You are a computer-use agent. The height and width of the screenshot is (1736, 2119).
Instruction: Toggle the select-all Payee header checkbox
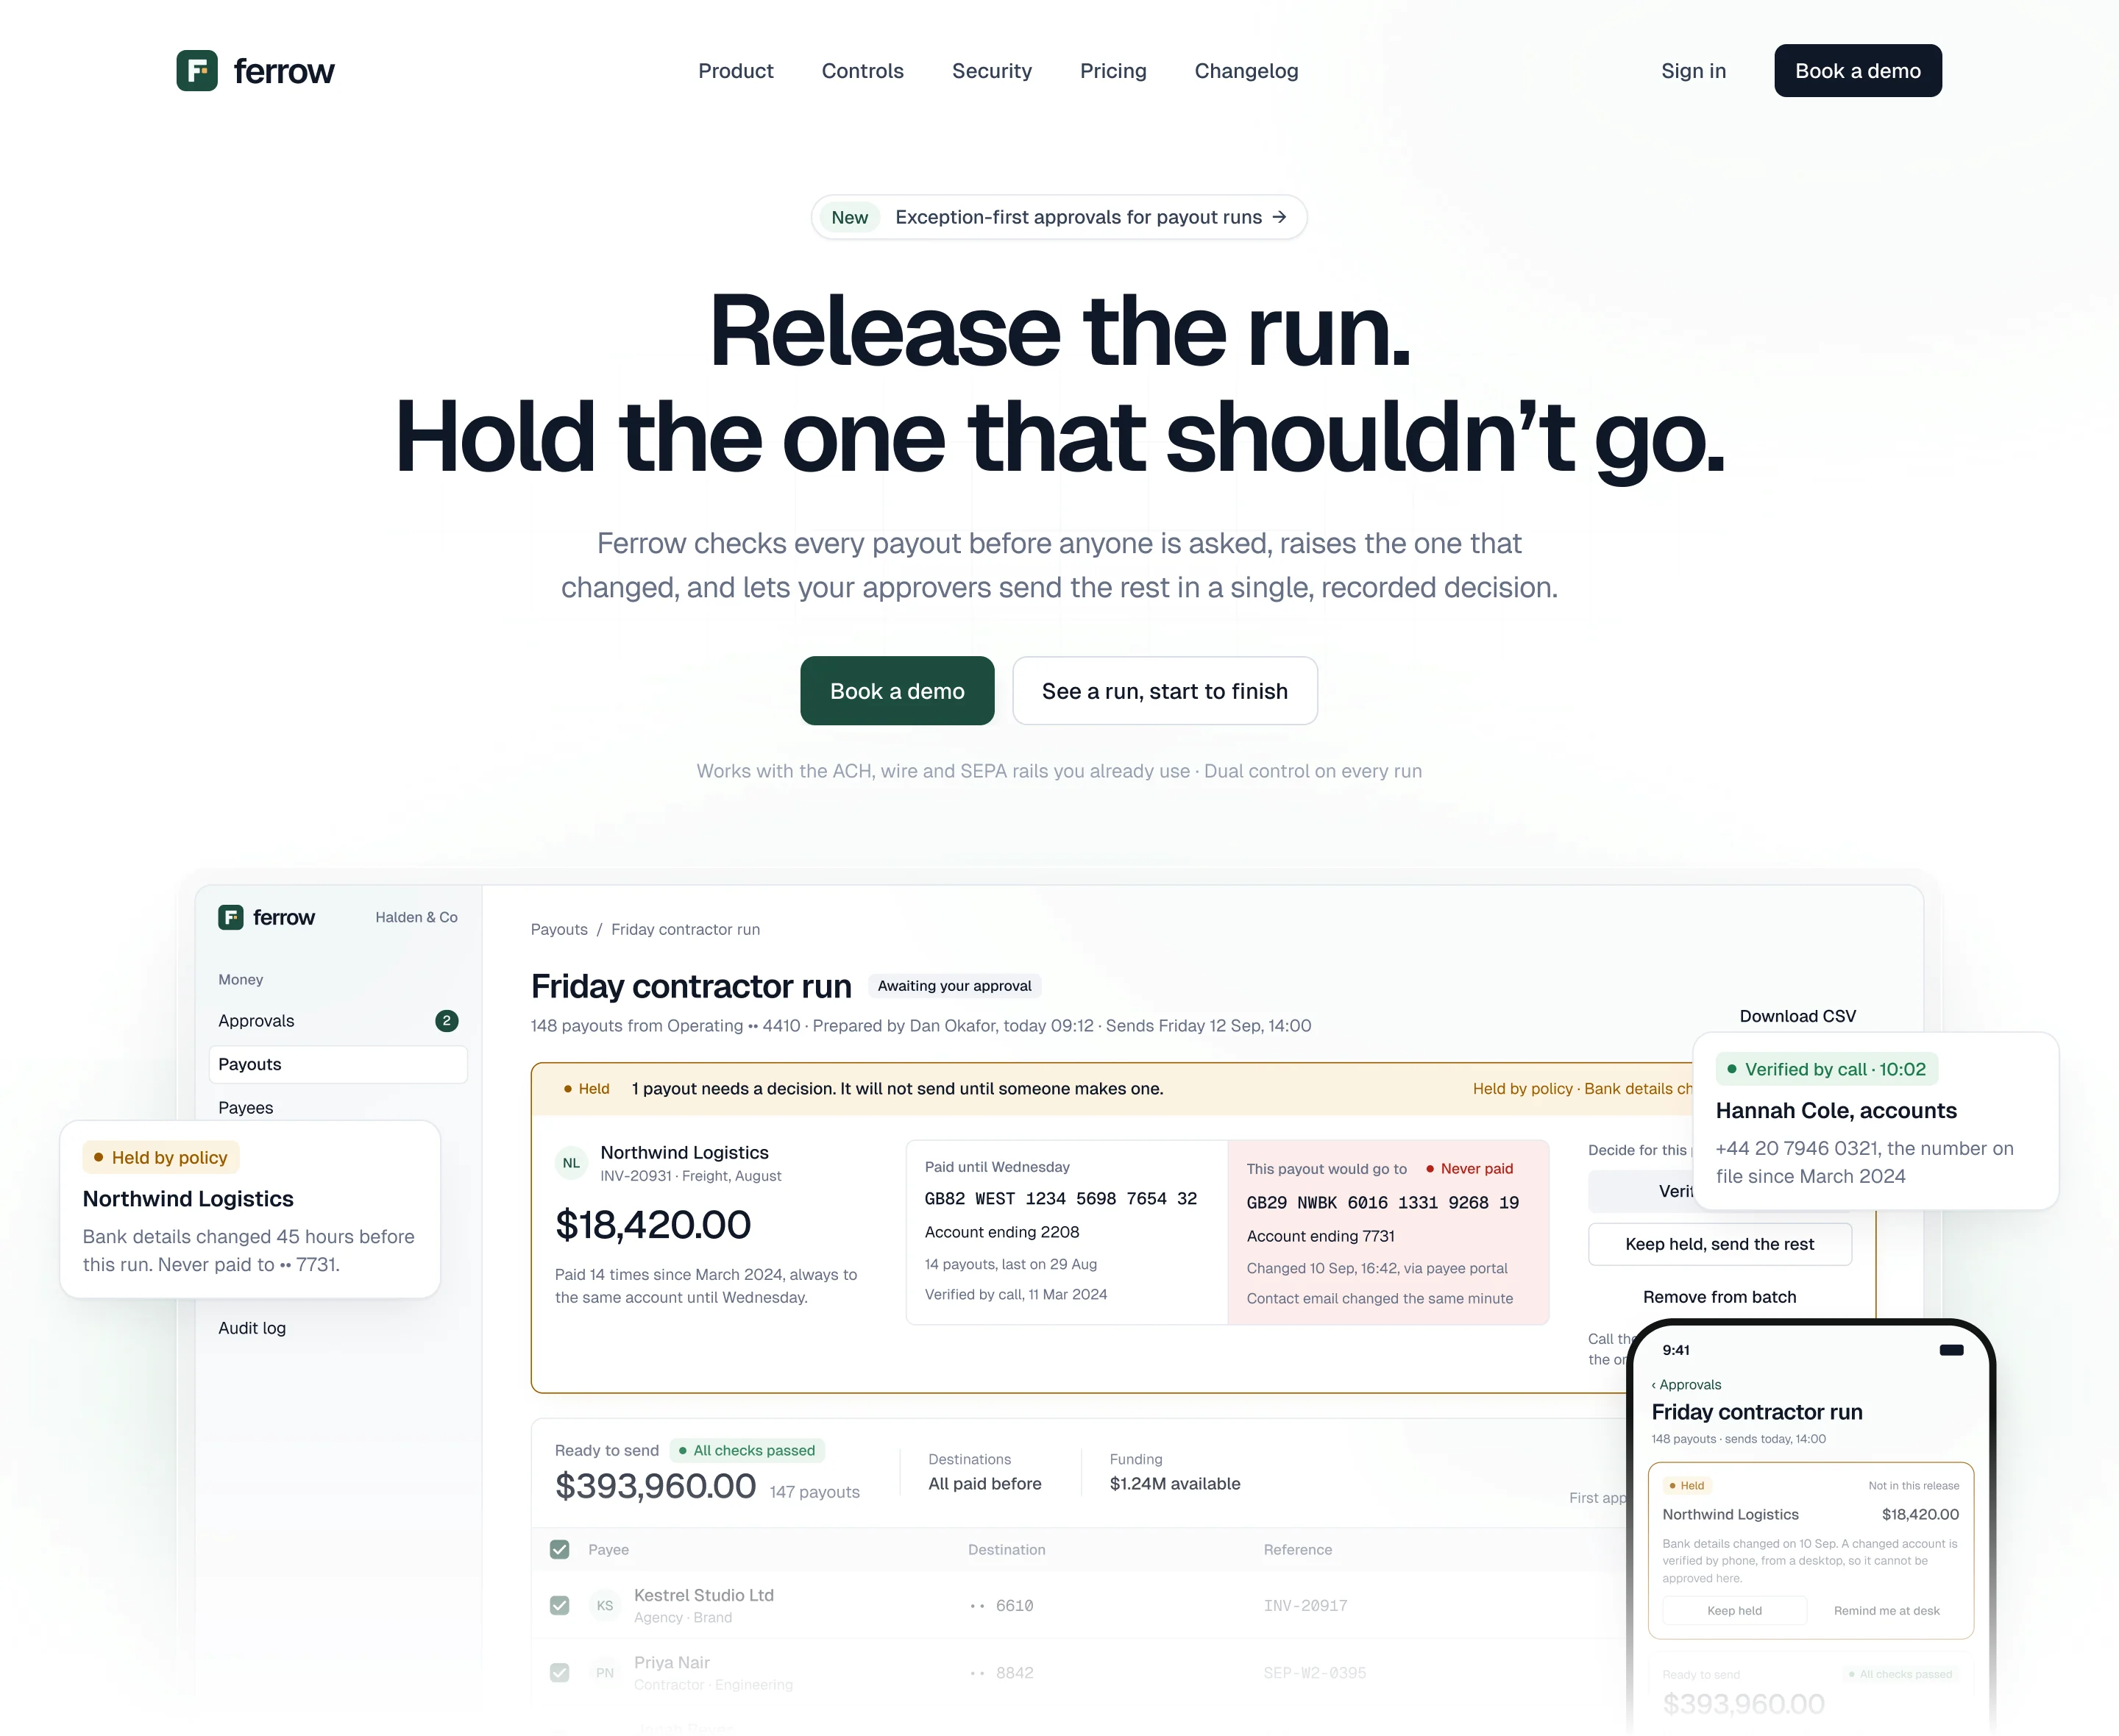click(x=559, y=1549)
